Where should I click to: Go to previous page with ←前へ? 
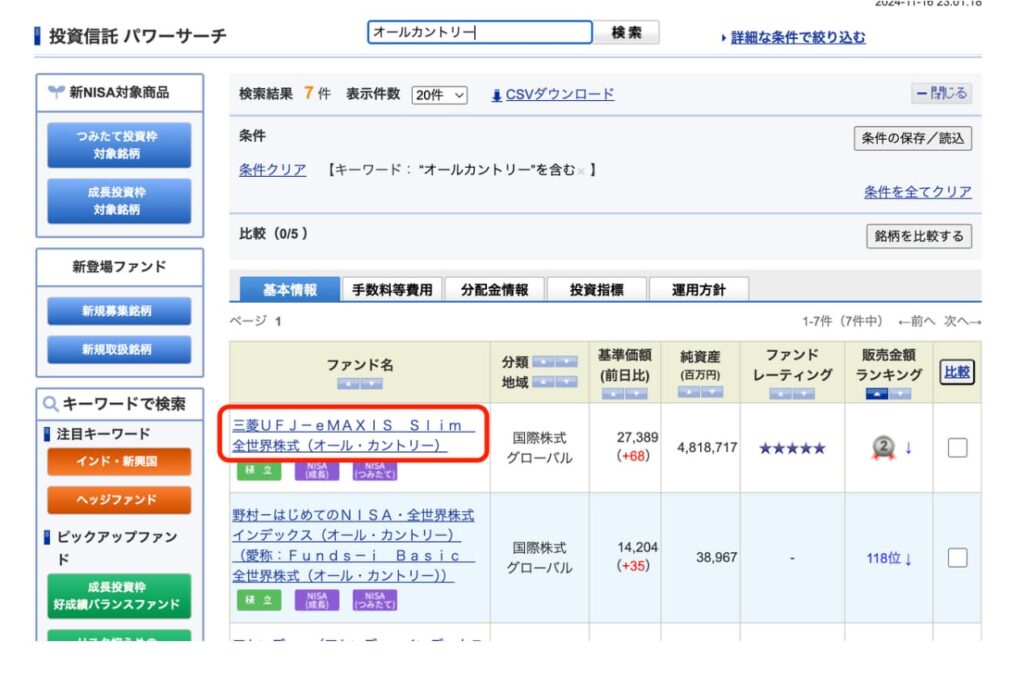pyautogui.click(x=916, y=321)
